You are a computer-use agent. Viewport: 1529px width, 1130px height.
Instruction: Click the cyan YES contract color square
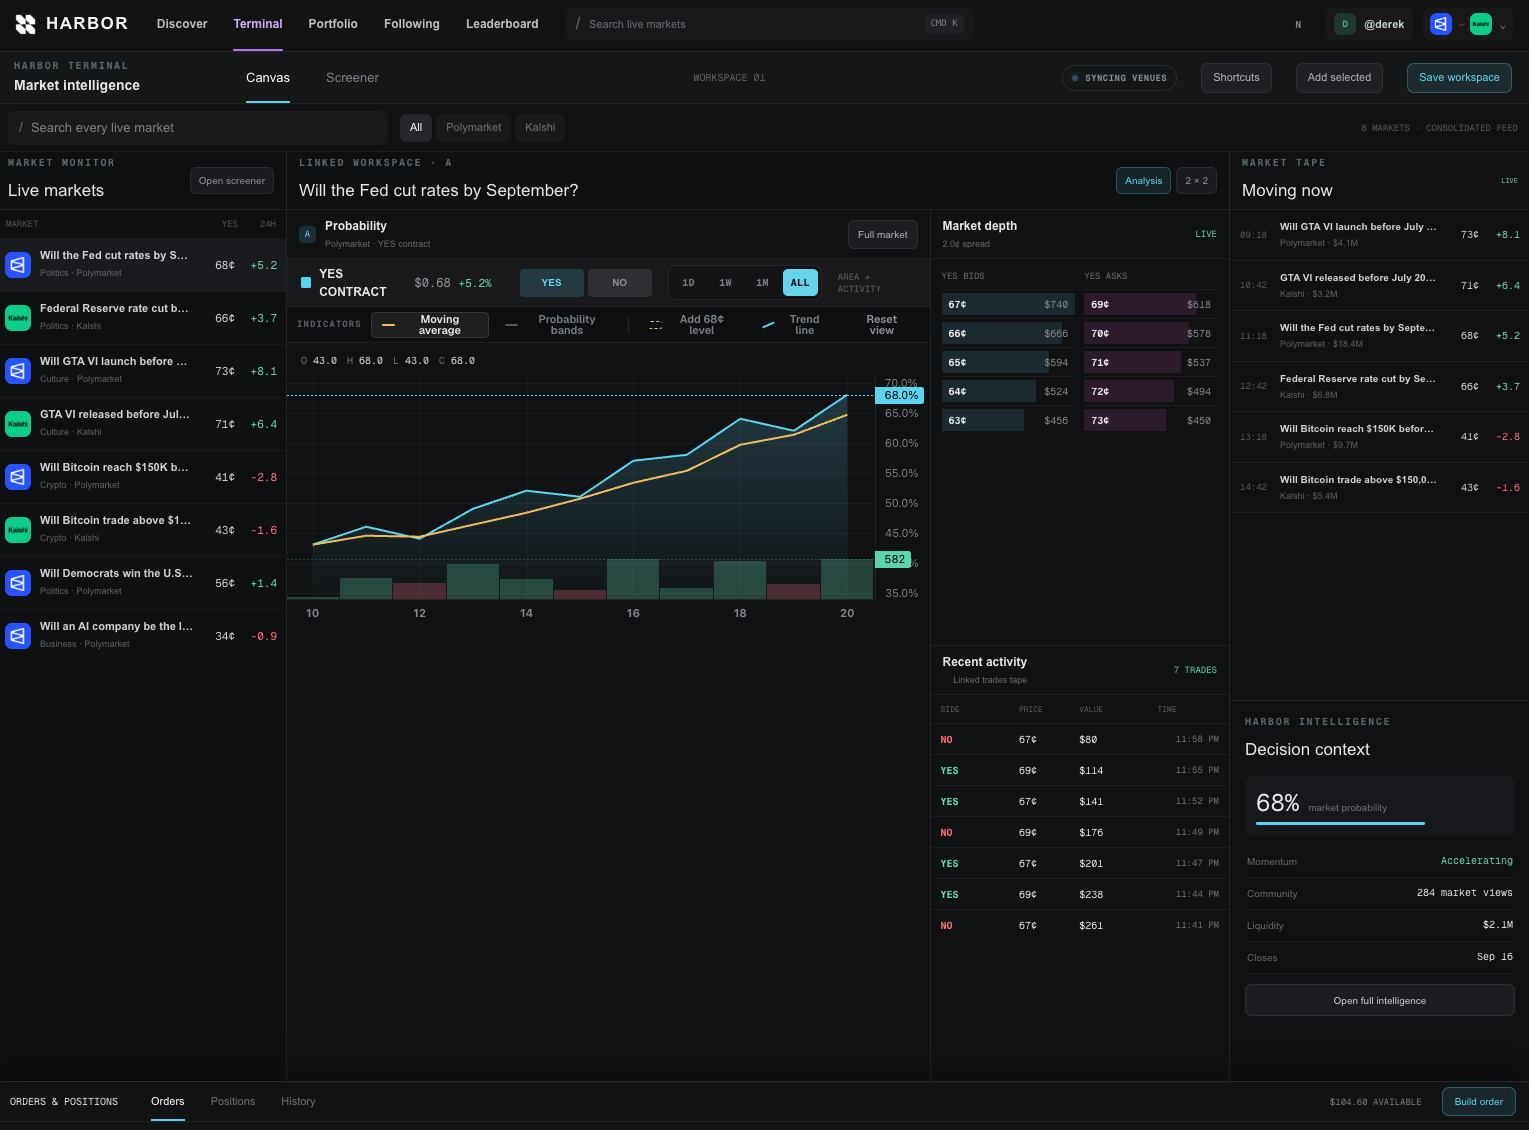point(306,283)
